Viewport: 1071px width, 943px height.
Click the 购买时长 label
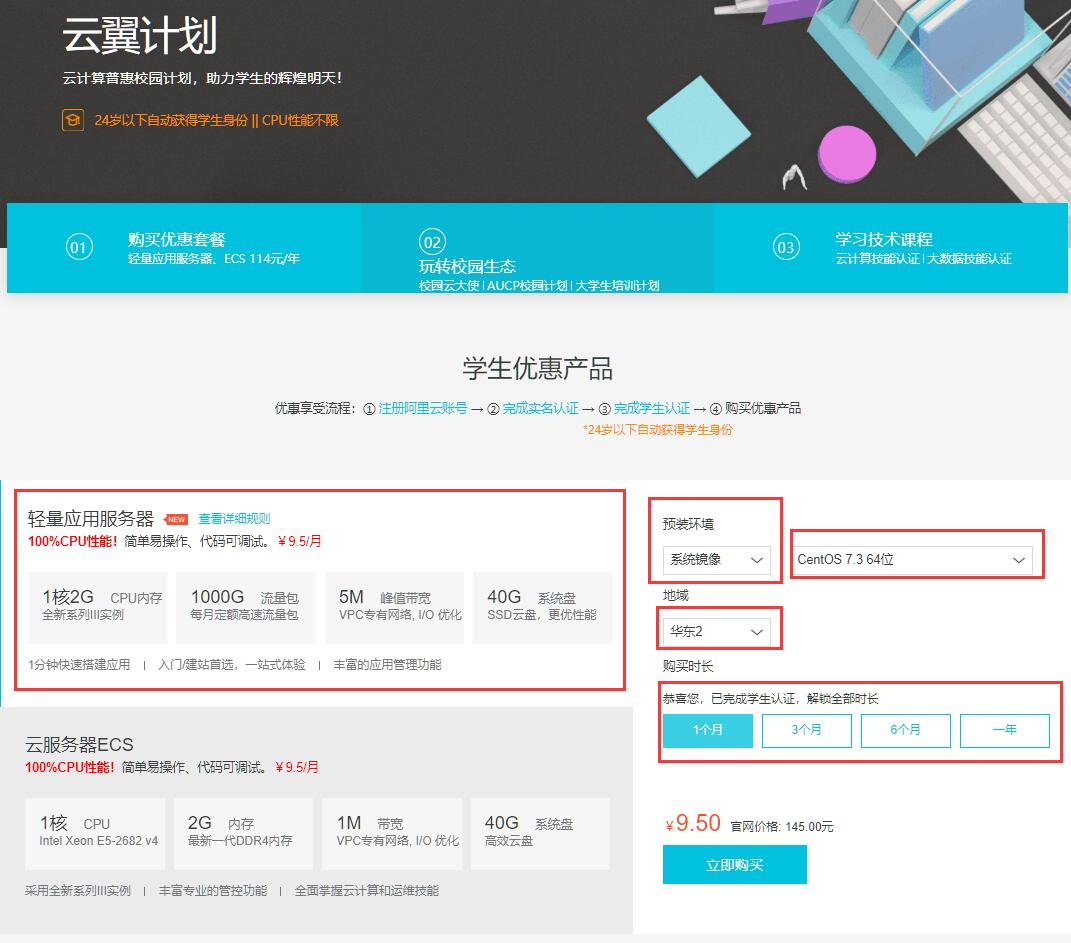[688, 666]
